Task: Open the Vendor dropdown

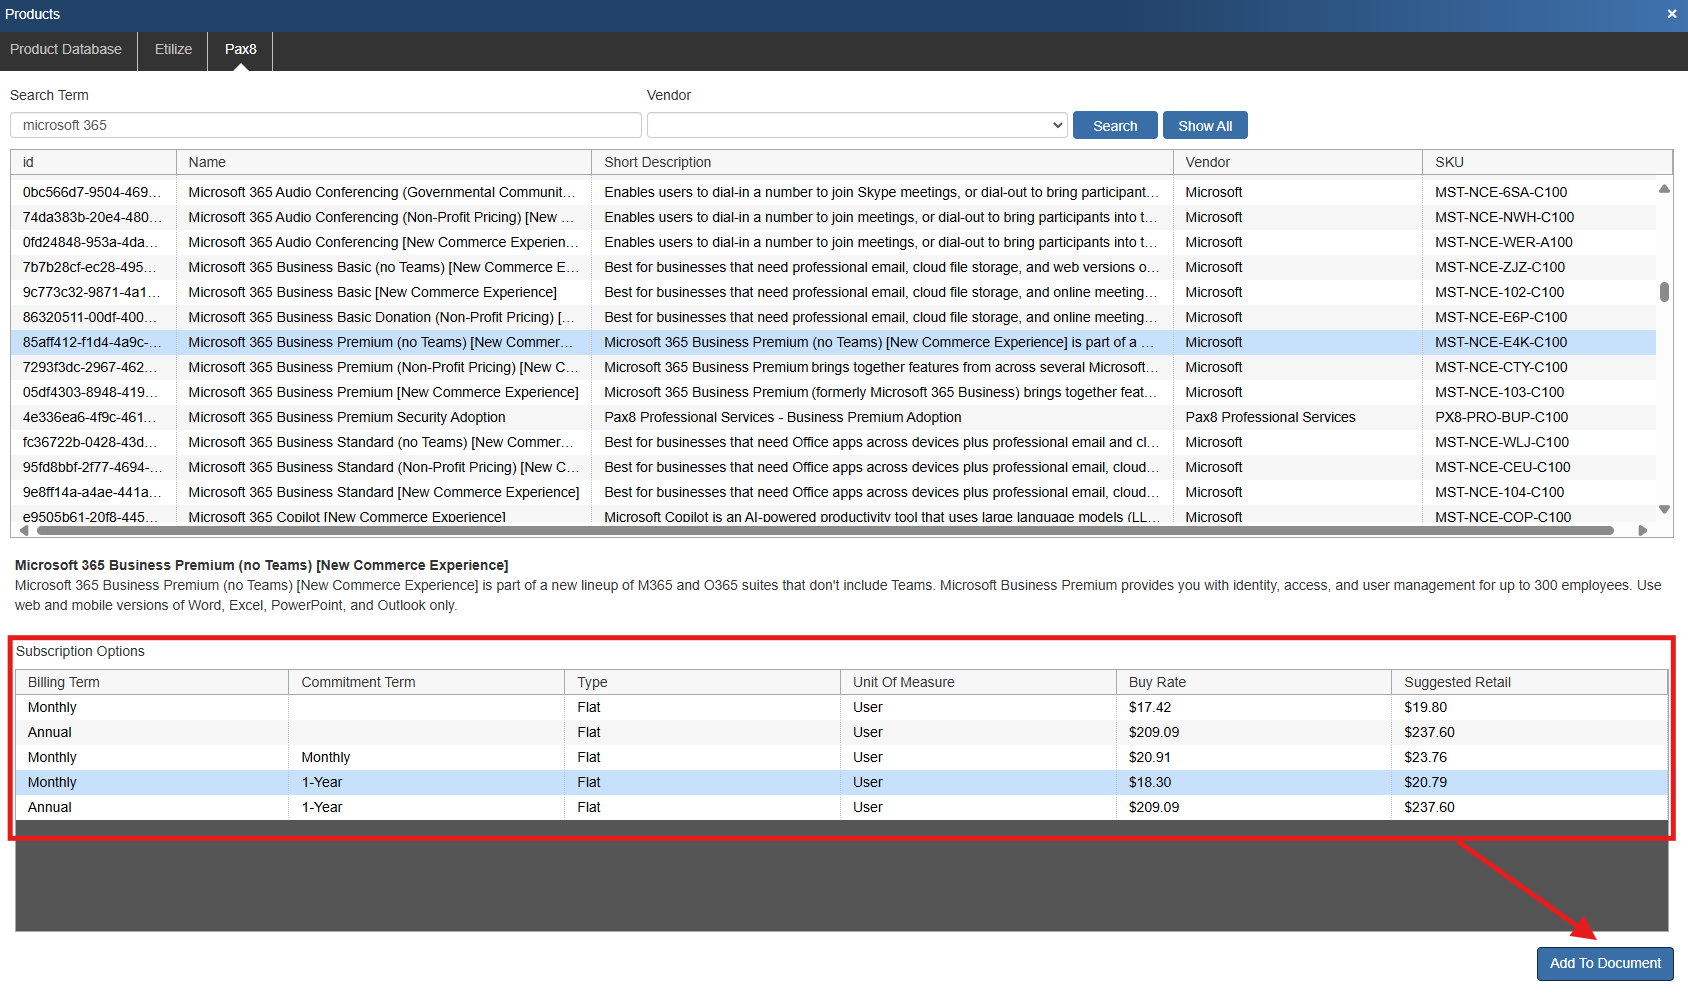Action: 856,125
